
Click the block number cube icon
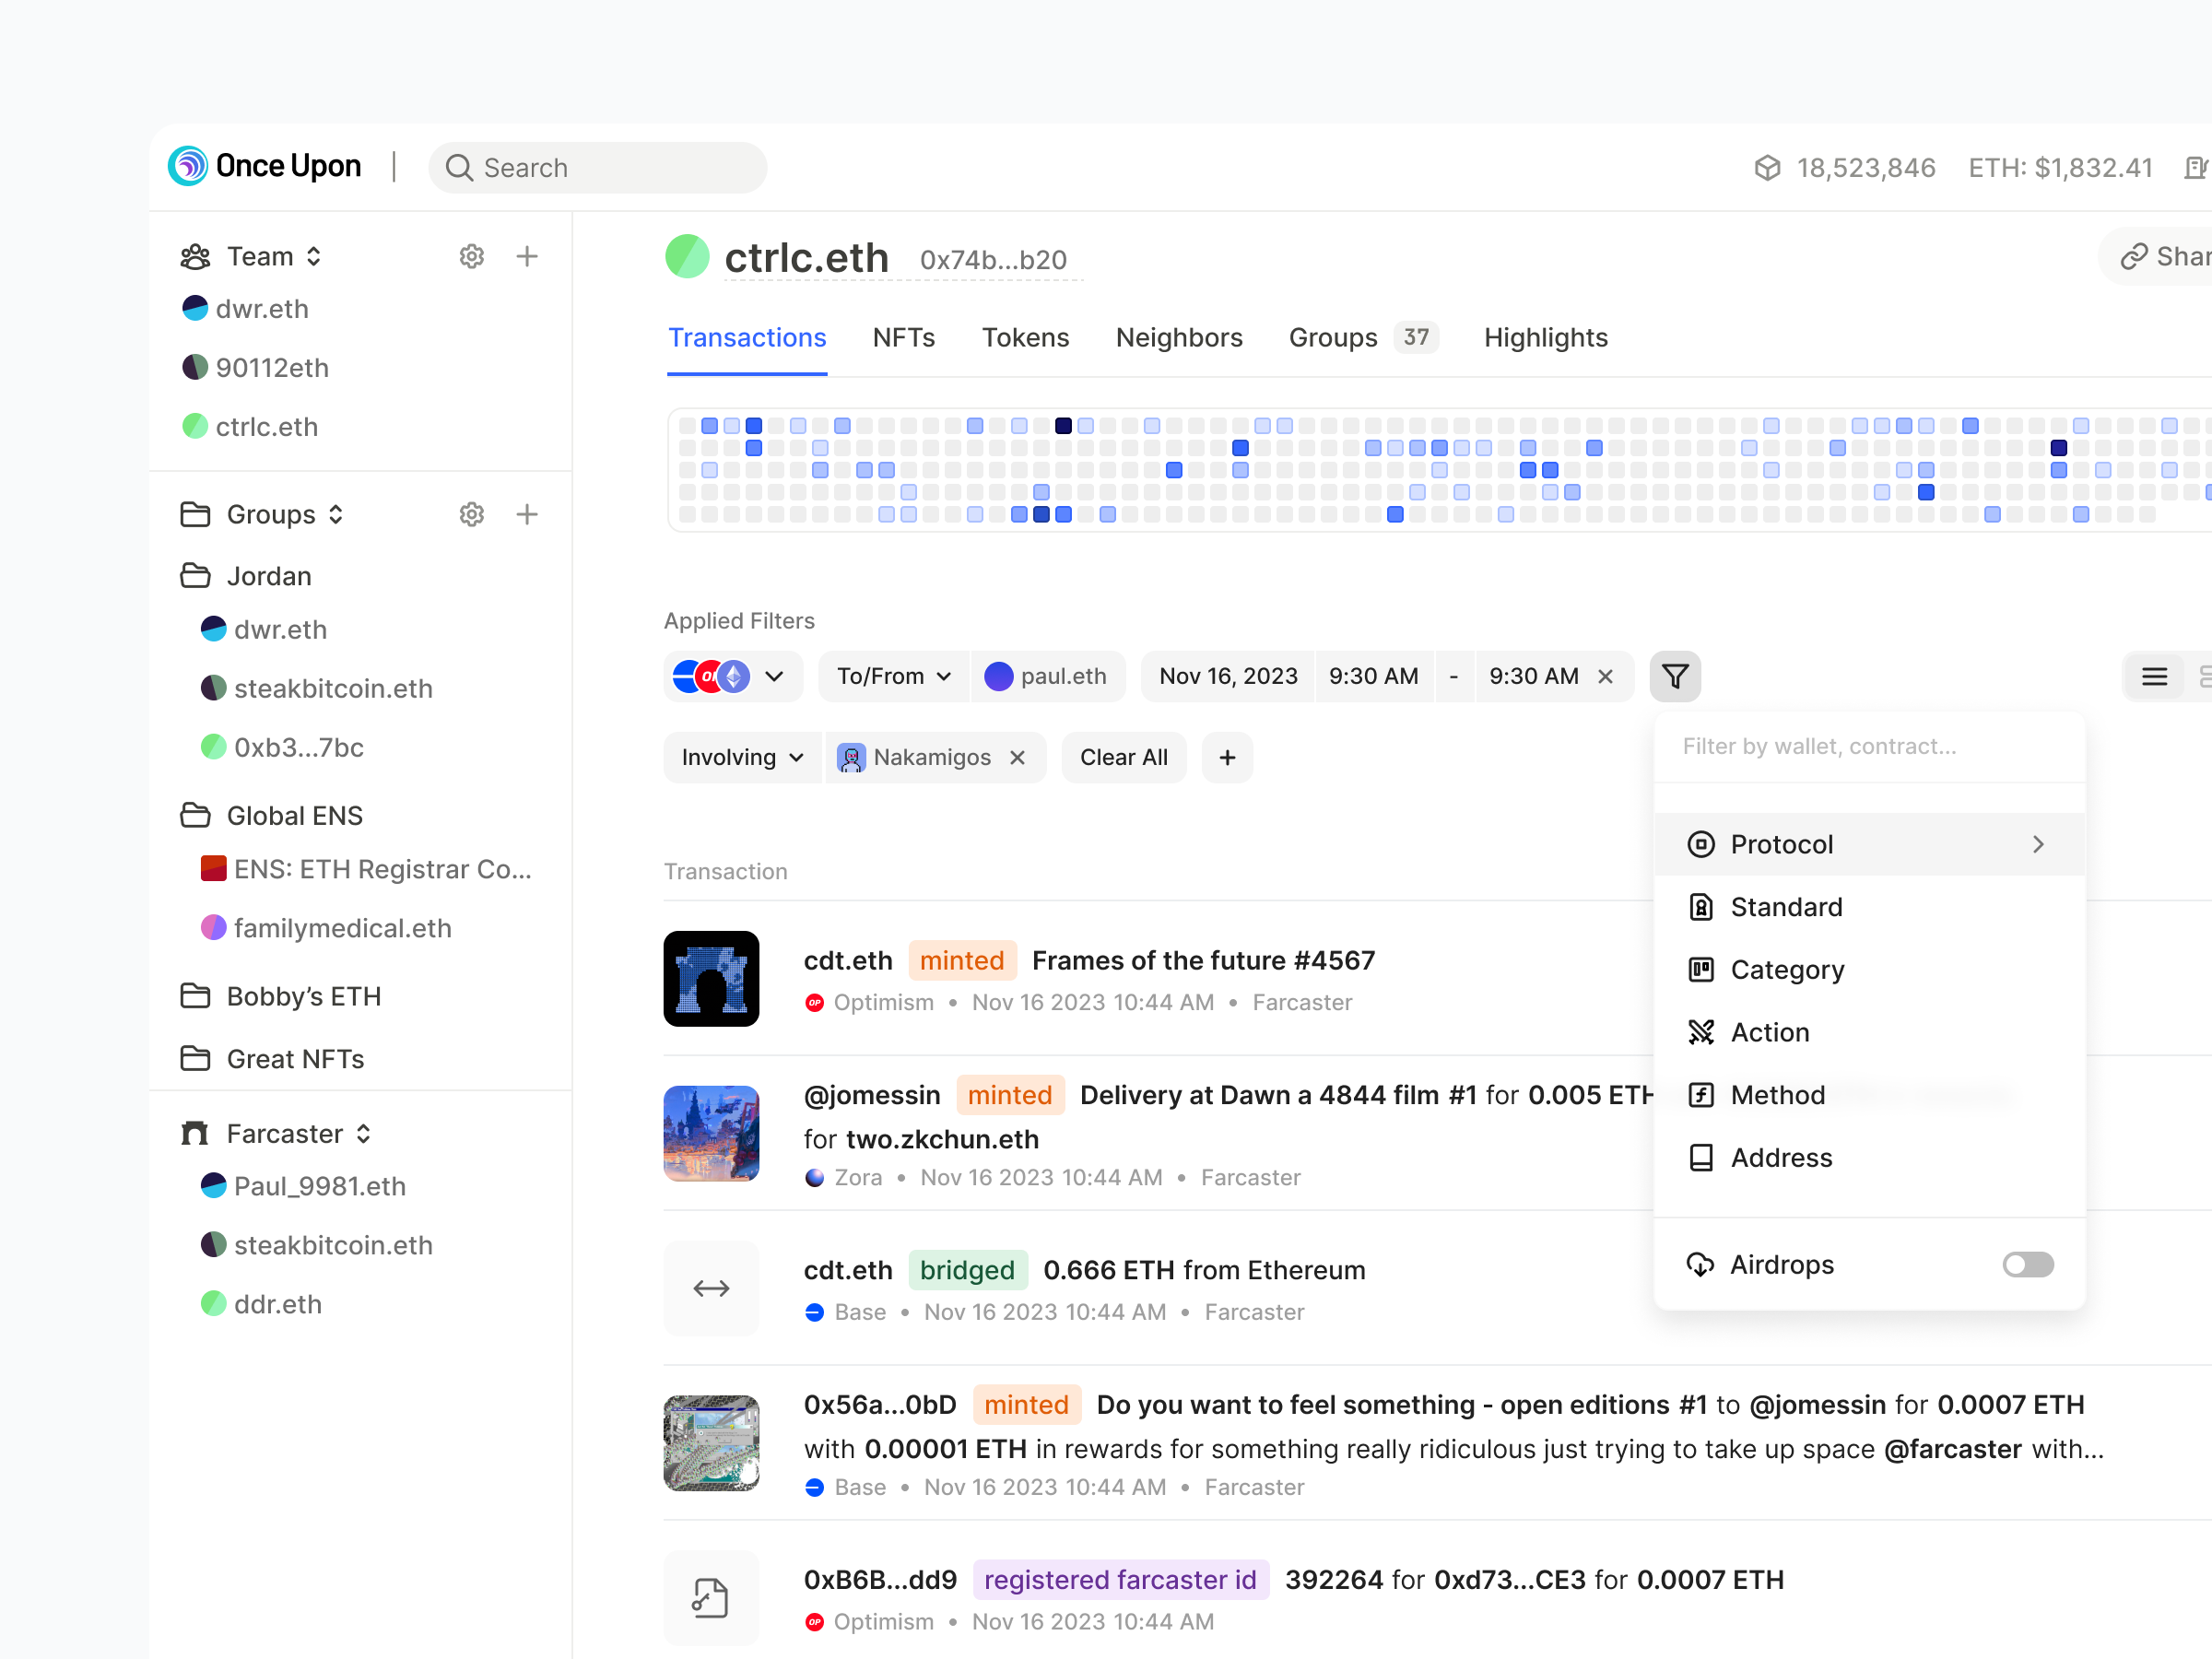1767,168
